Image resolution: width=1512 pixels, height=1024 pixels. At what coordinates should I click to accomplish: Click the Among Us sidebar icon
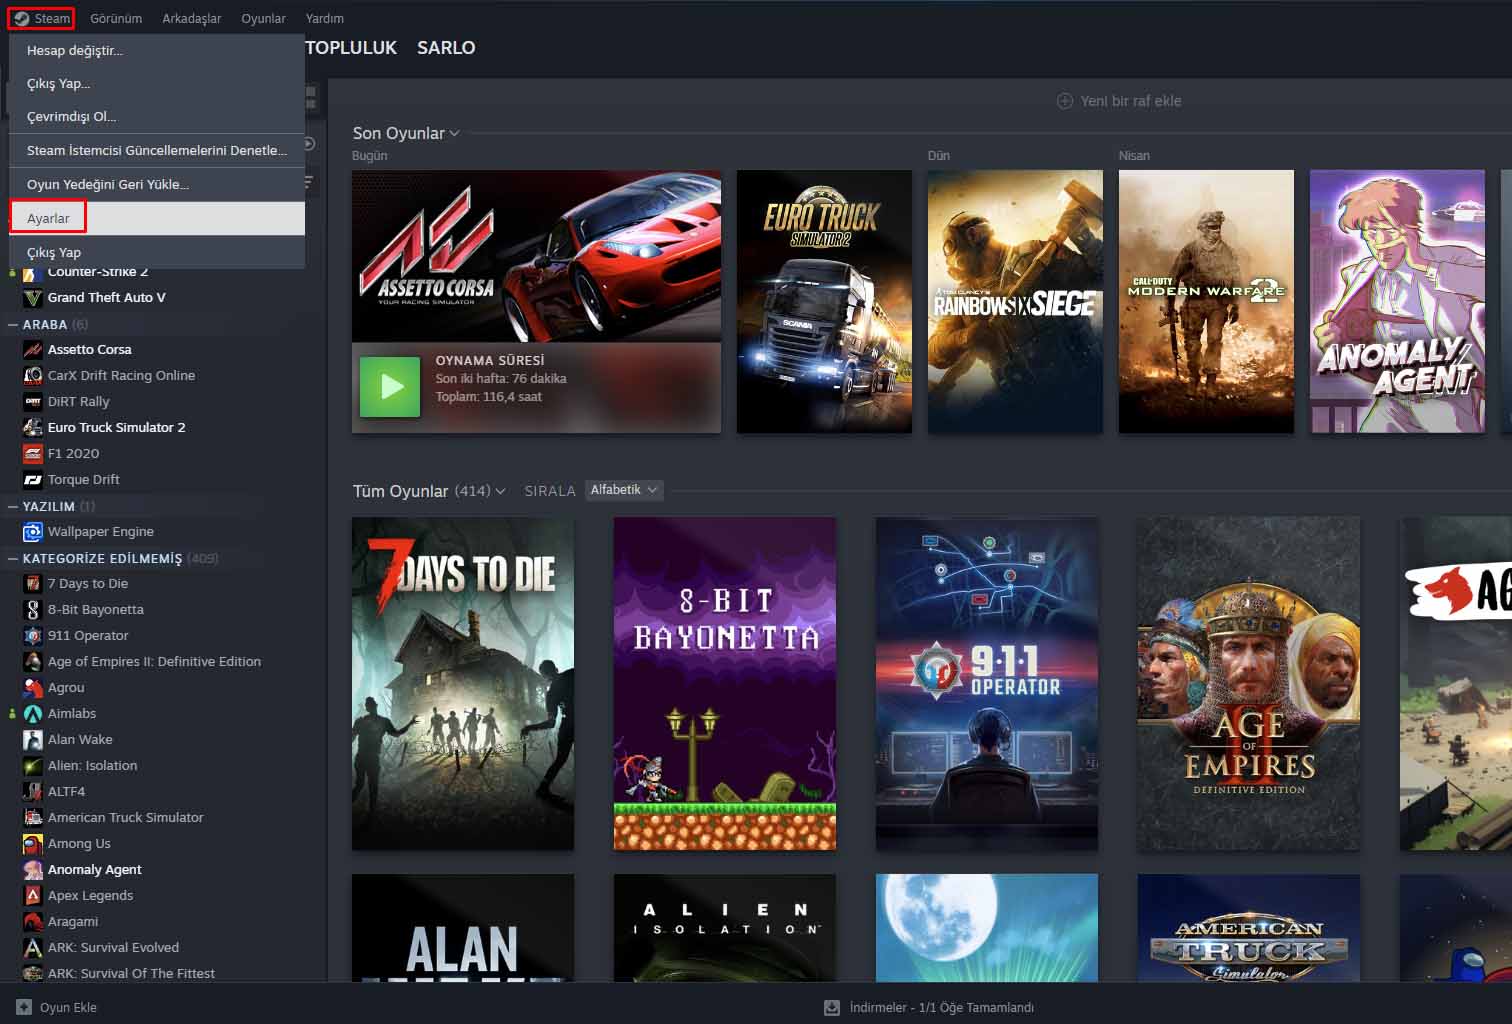32,843
